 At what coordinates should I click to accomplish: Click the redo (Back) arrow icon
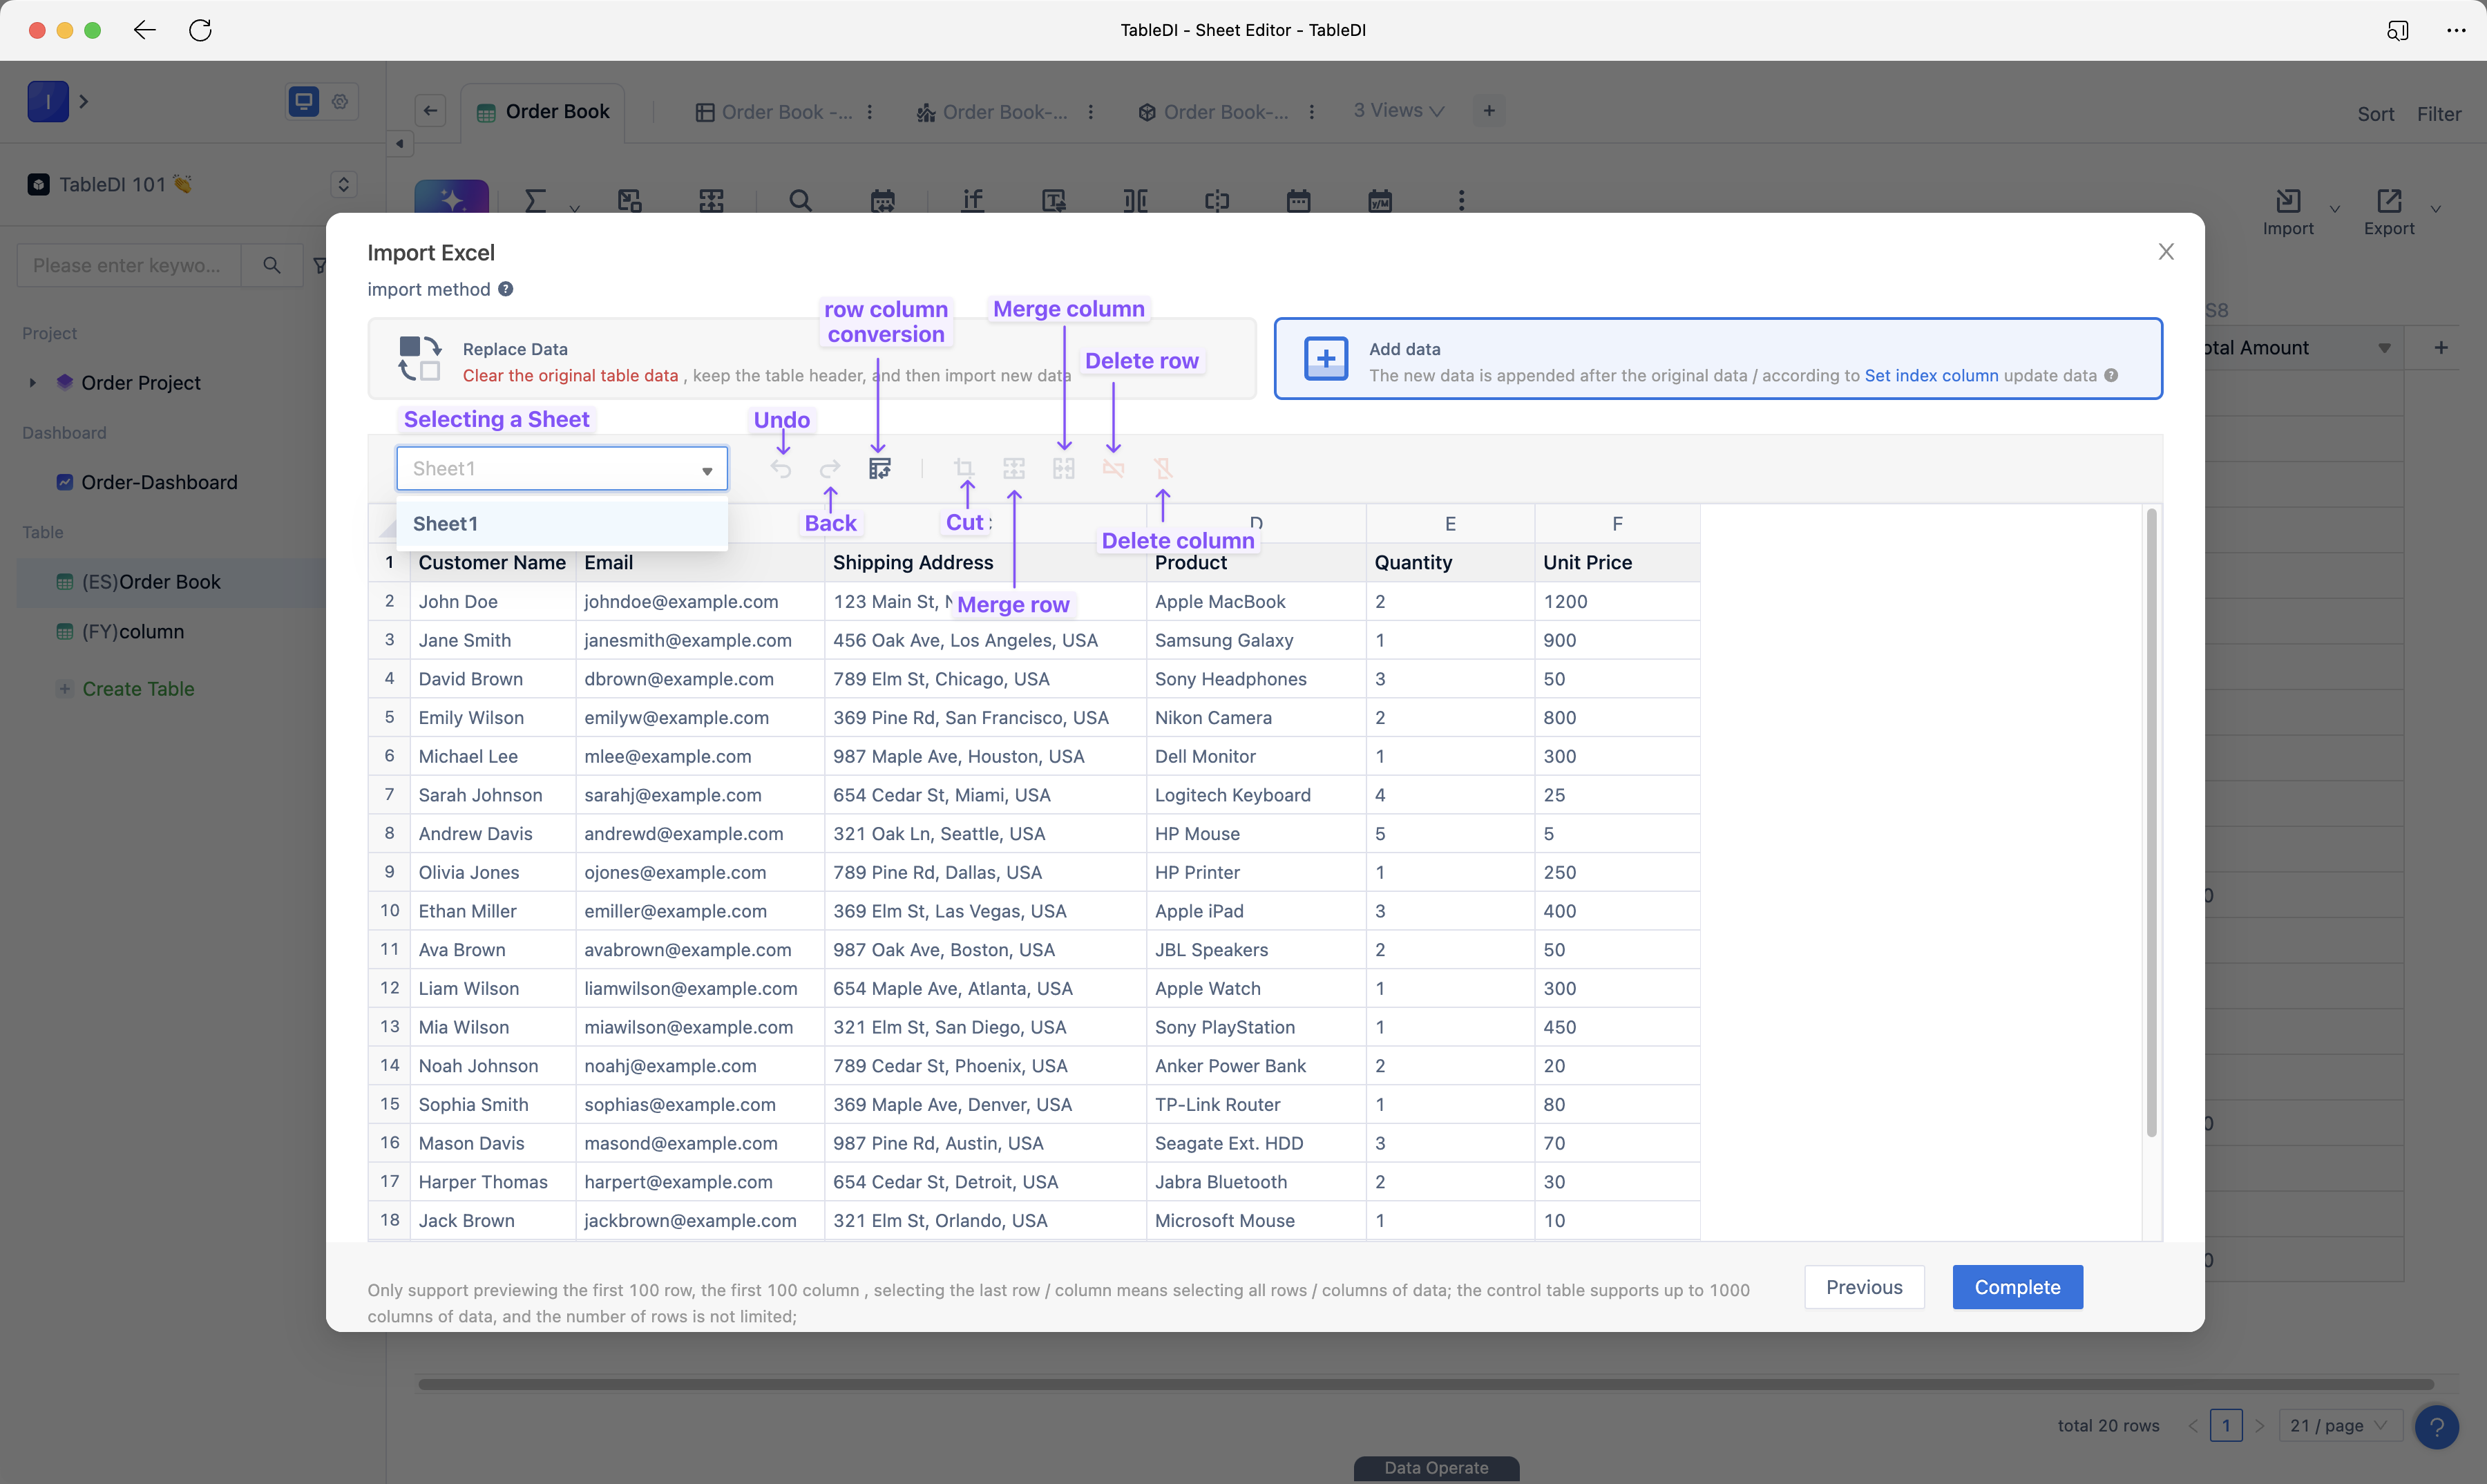[830, 468]
